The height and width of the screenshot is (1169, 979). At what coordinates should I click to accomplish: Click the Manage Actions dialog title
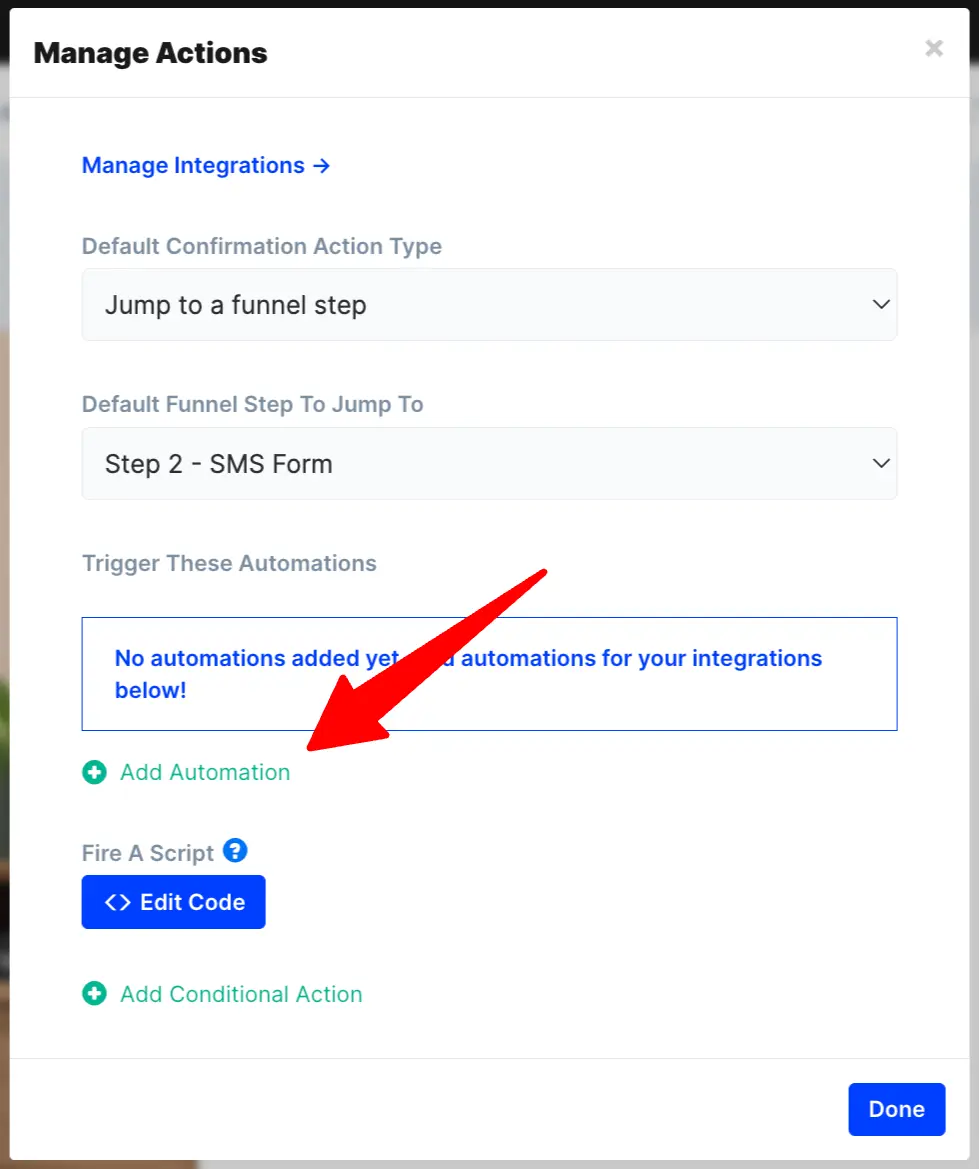pos(150,52)
